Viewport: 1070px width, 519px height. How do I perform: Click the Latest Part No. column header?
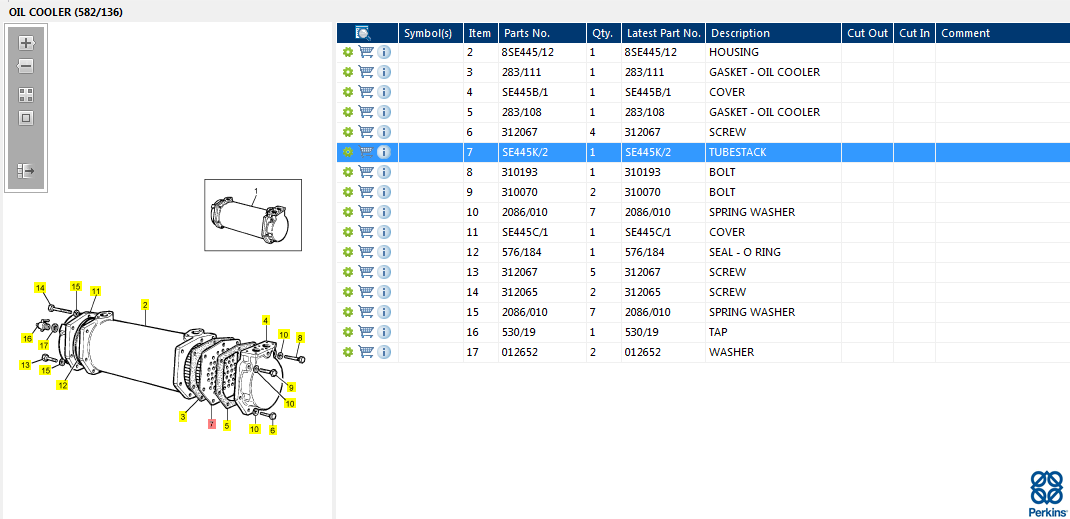tap(663, 33)
